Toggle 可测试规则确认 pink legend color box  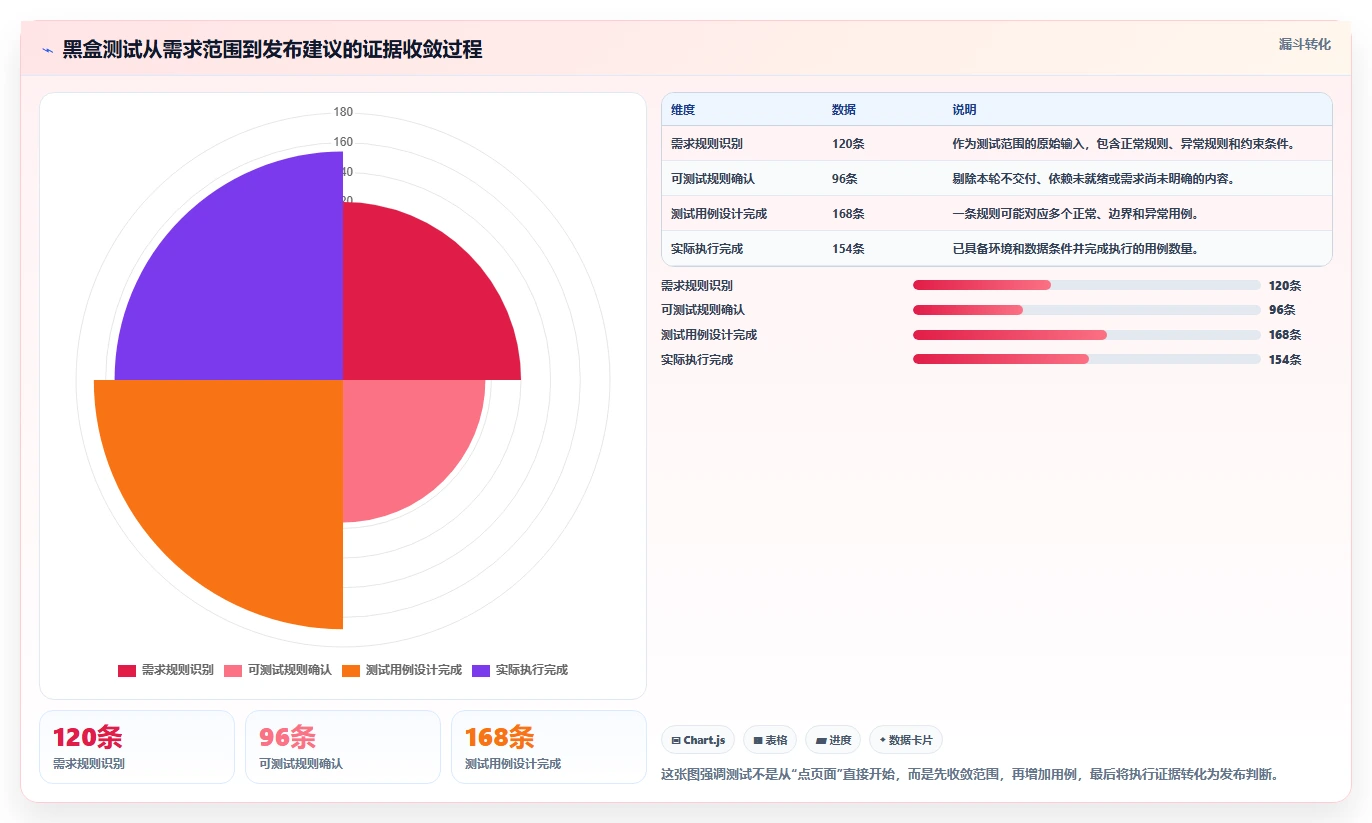(233, 670)
